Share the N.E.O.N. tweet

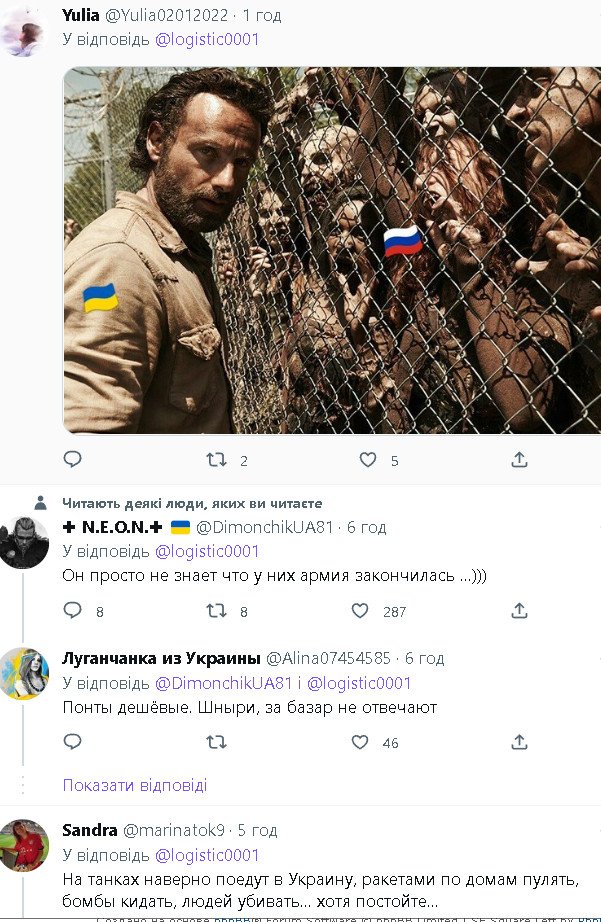tap(519, 610)
